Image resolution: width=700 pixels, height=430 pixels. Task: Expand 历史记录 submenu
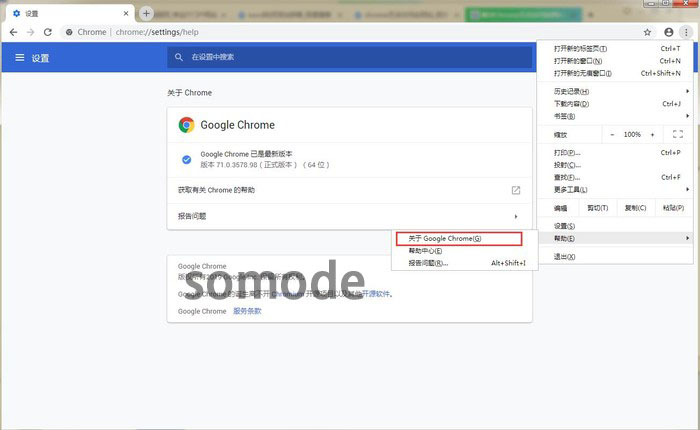coord(615,92)
